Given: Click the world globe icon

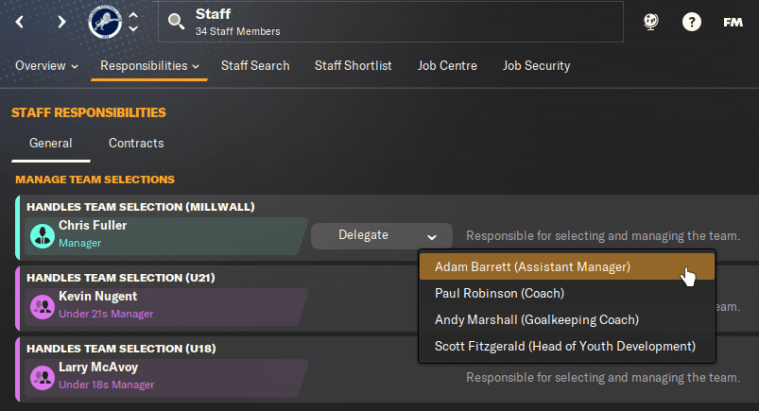Looking at the screenshot, I should click(x=650, y=22).
